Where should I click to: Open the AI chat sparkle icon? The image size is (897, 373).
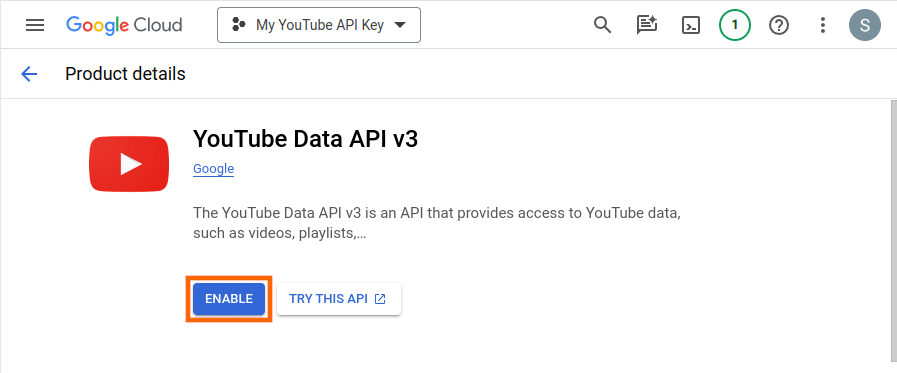pos(647,25)
